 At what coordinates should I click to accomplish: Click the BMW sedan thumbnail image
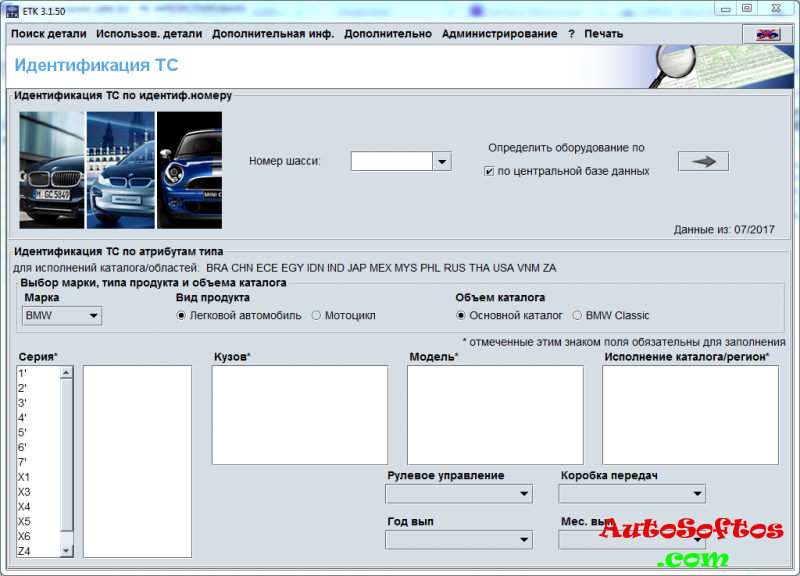pos(52,170)
